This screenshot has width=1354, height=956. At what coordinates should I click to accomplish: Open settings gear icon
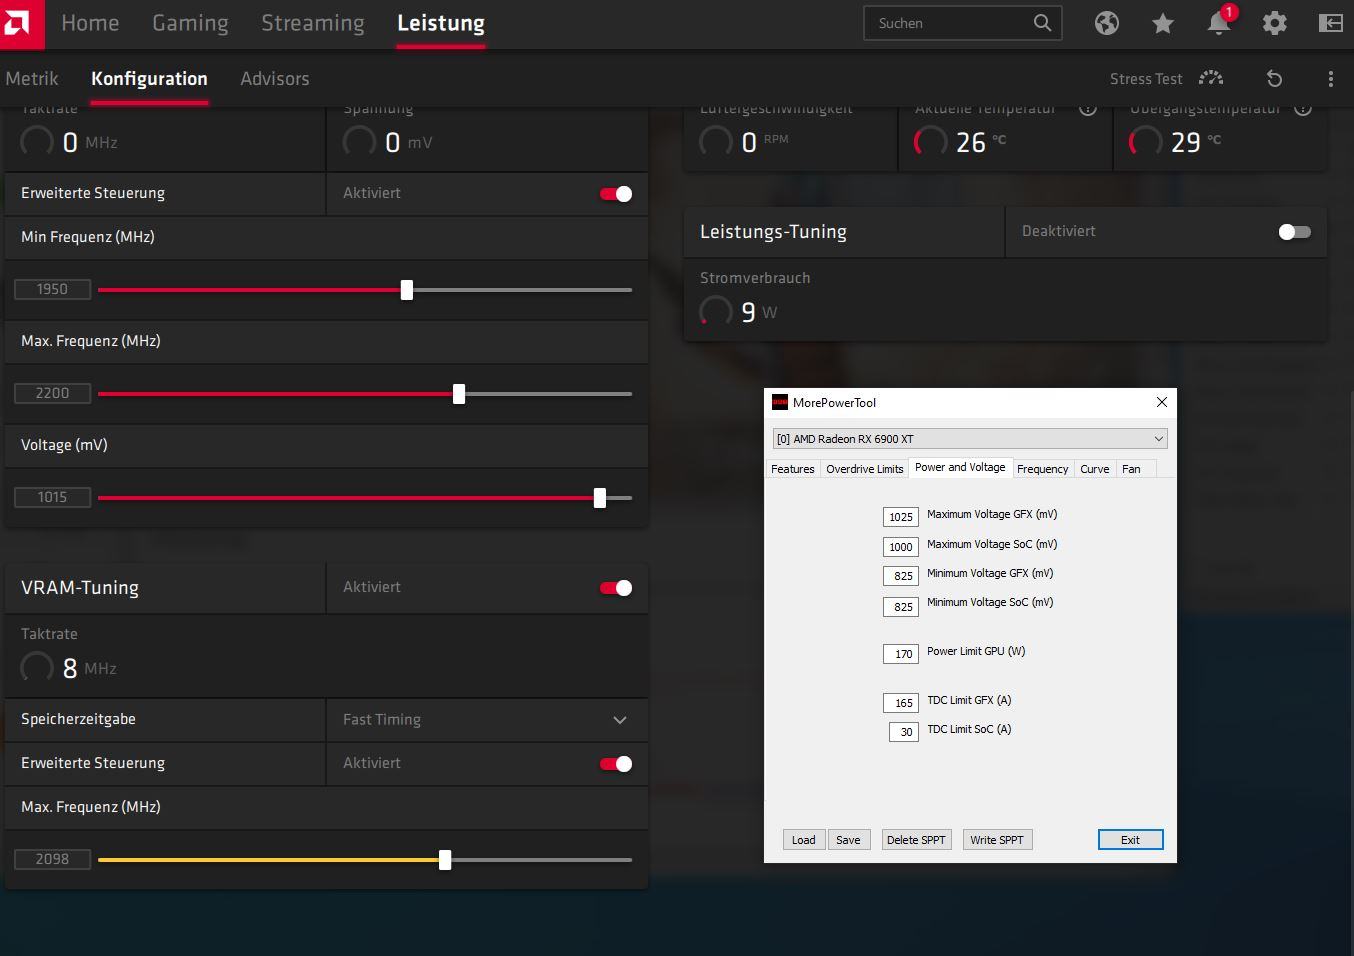1275,23
